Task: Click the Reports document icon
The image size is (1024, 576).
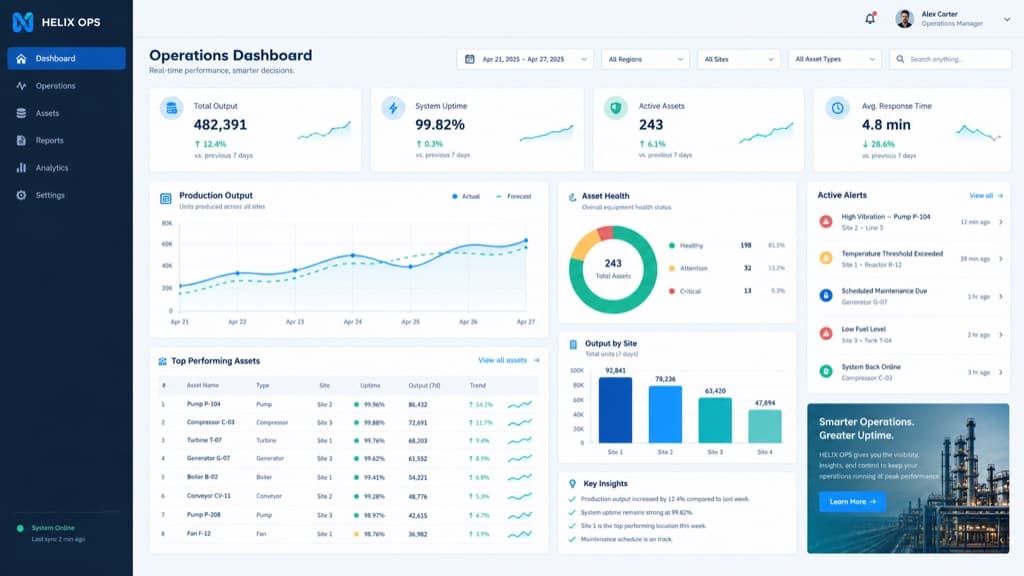Action: [x=21, y=140]
